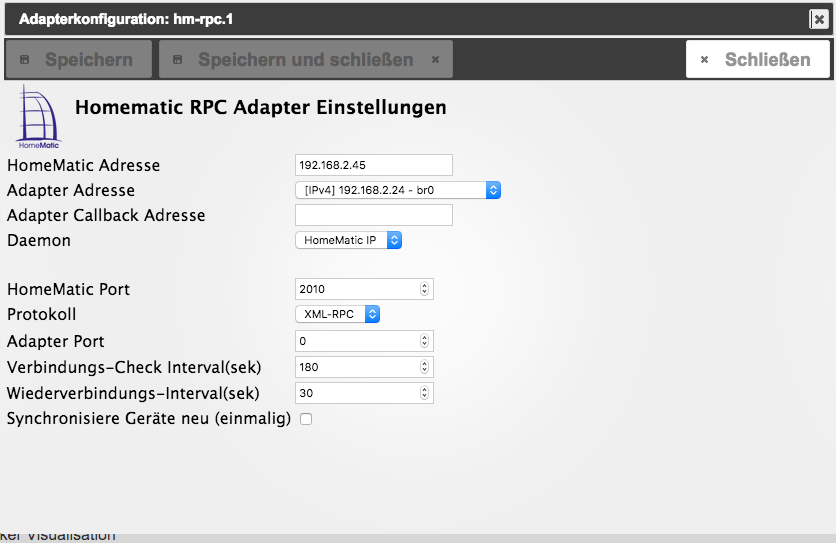Click Synchronisiere Geräte neu (einmalig) label
The height and width of the screenshot is (543, 836).
click(x=149, y=418)
